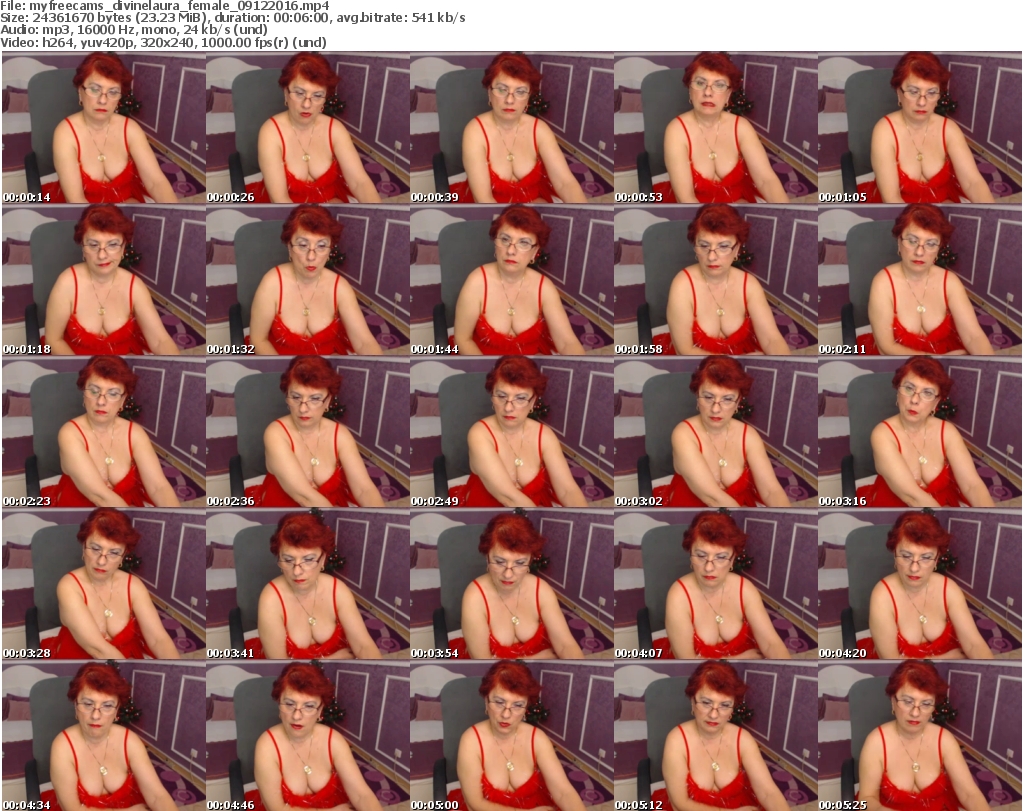Open the frame at 00:00:26

pyautogui.click(x=308, y=127)
